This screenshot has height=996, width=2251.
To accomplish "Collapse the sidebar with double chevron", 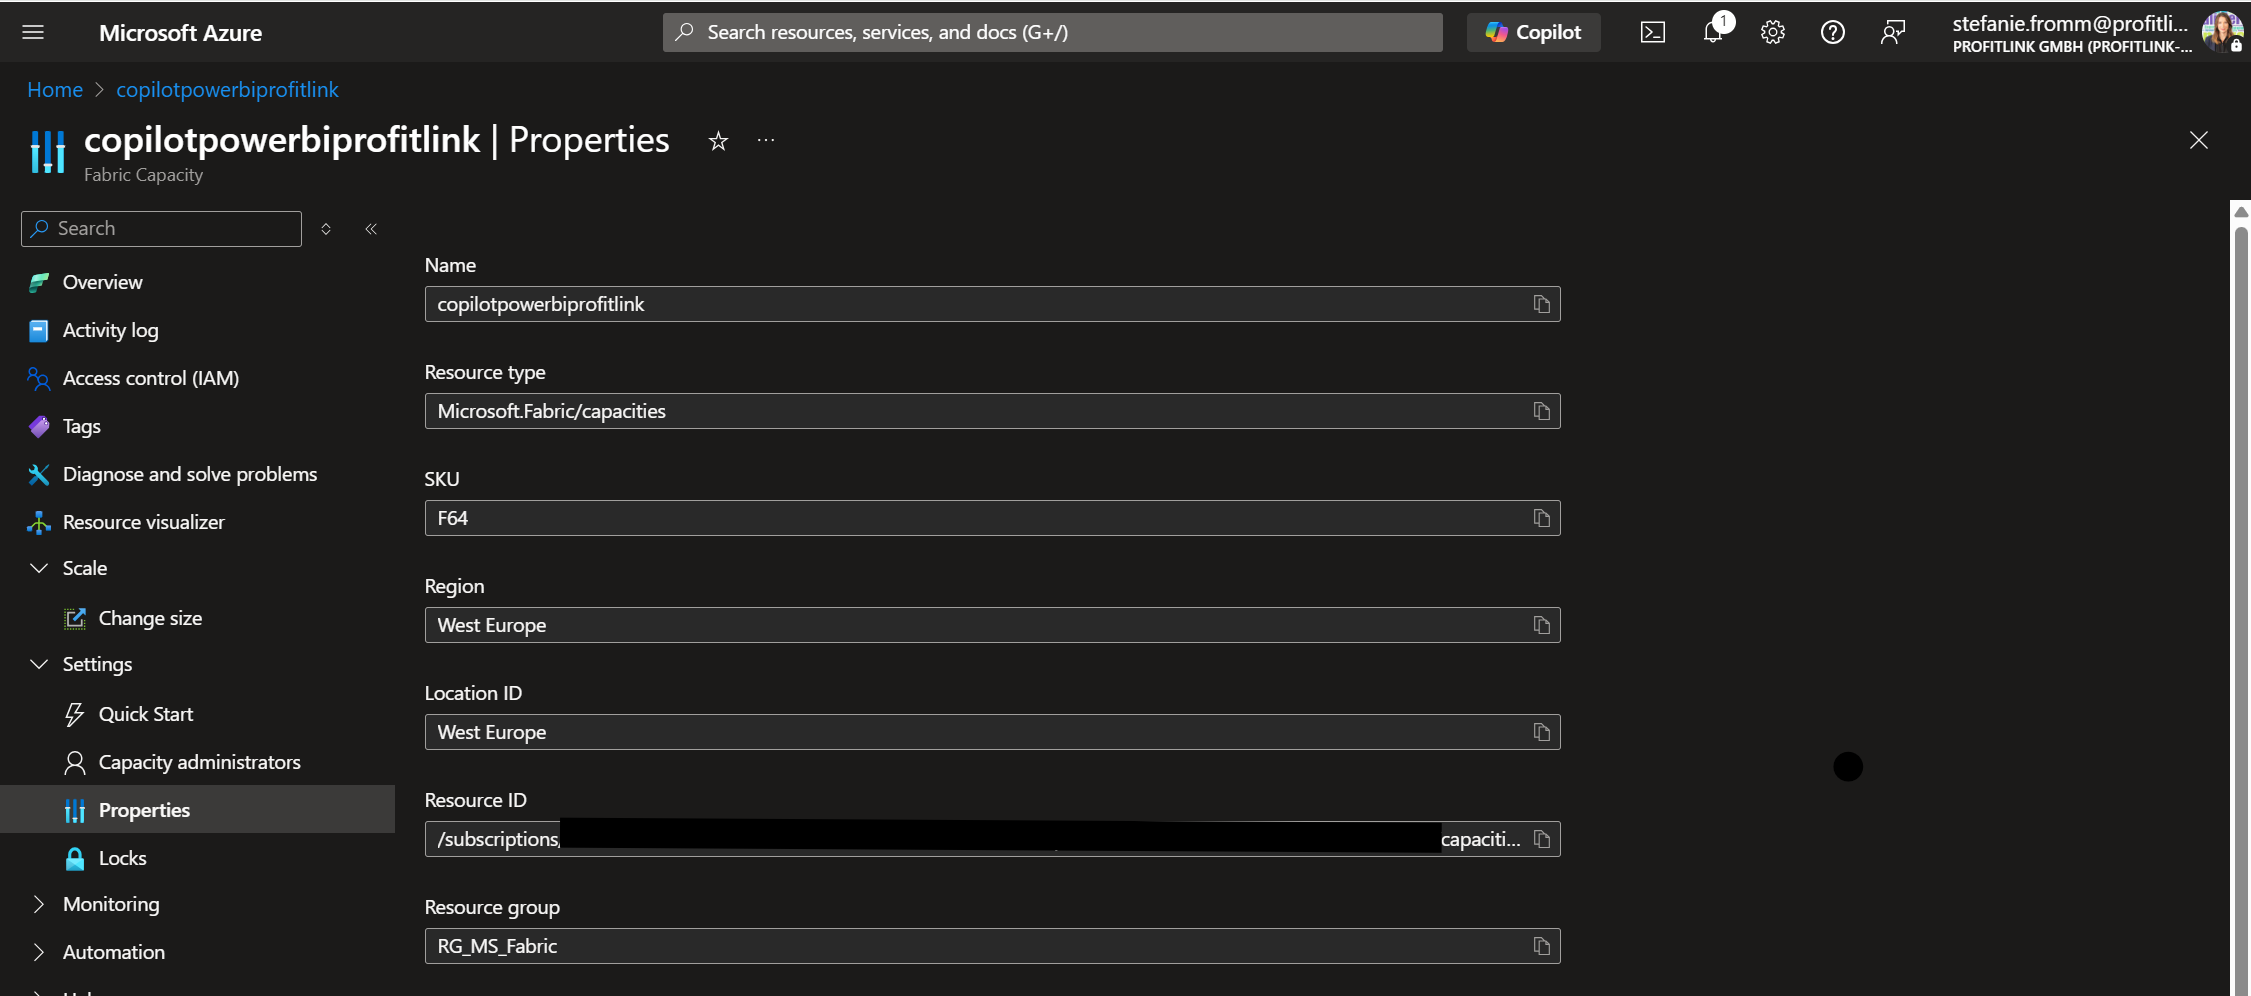I will [371, 229].
